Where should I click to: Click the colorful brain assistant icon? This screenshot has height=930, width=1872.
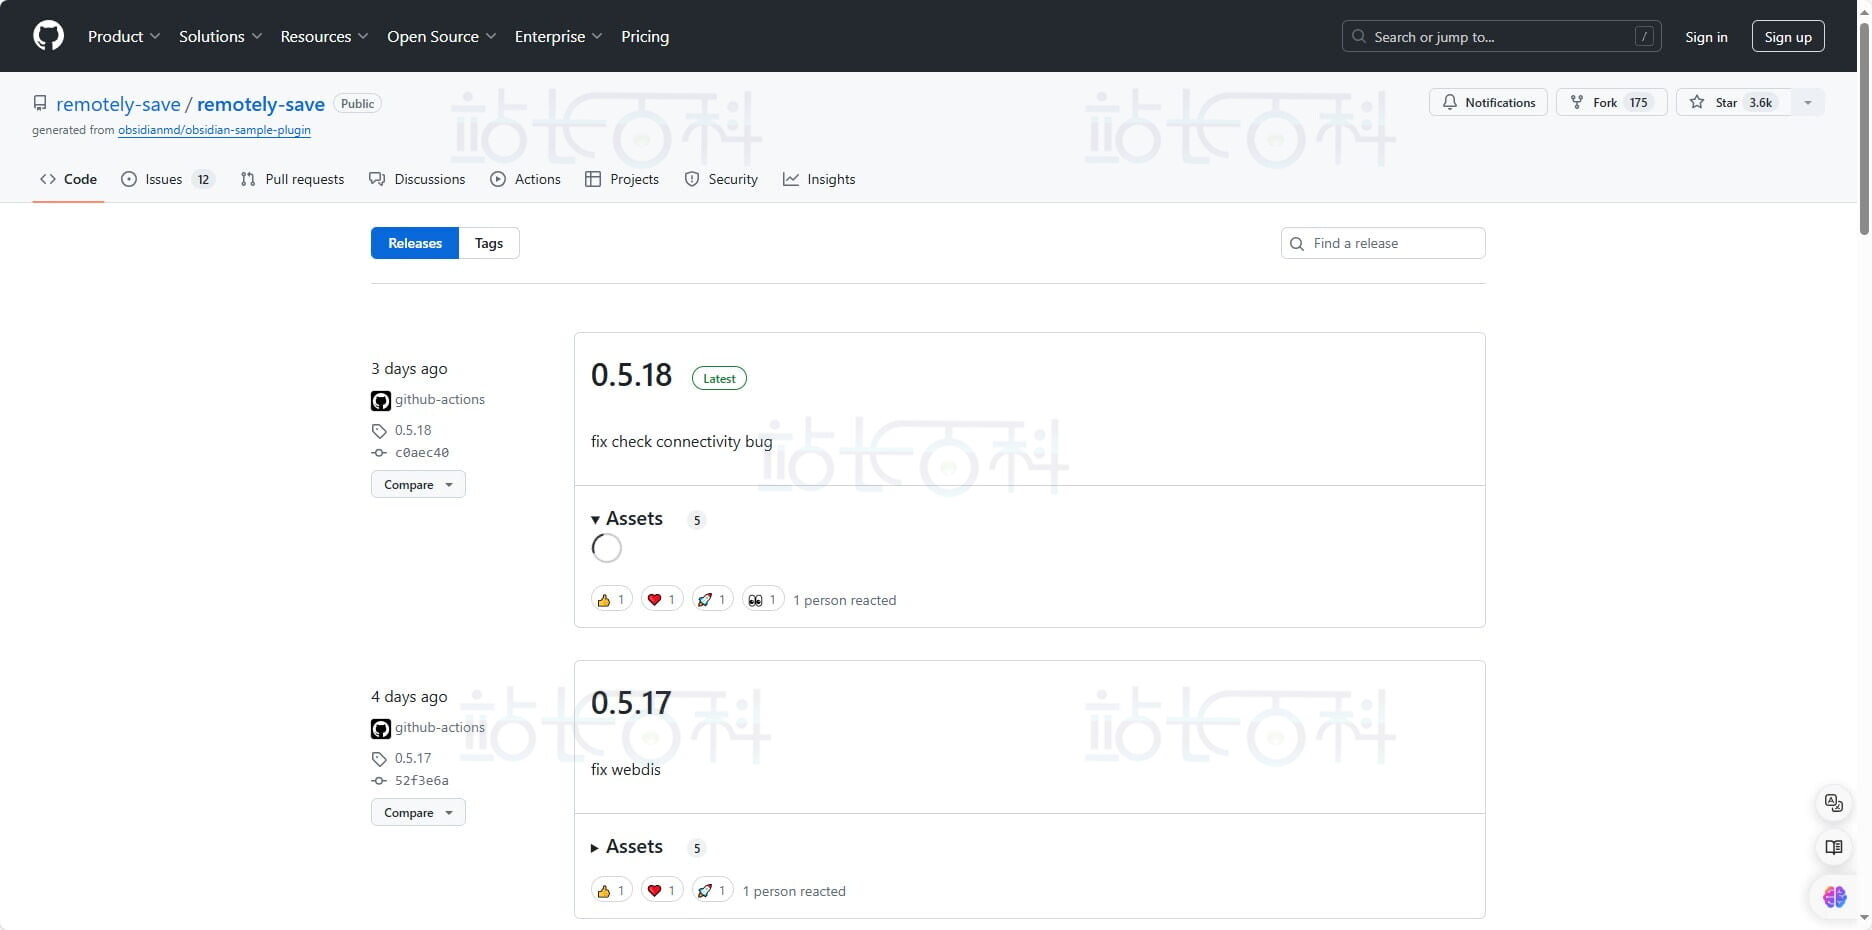(1834, 897)
